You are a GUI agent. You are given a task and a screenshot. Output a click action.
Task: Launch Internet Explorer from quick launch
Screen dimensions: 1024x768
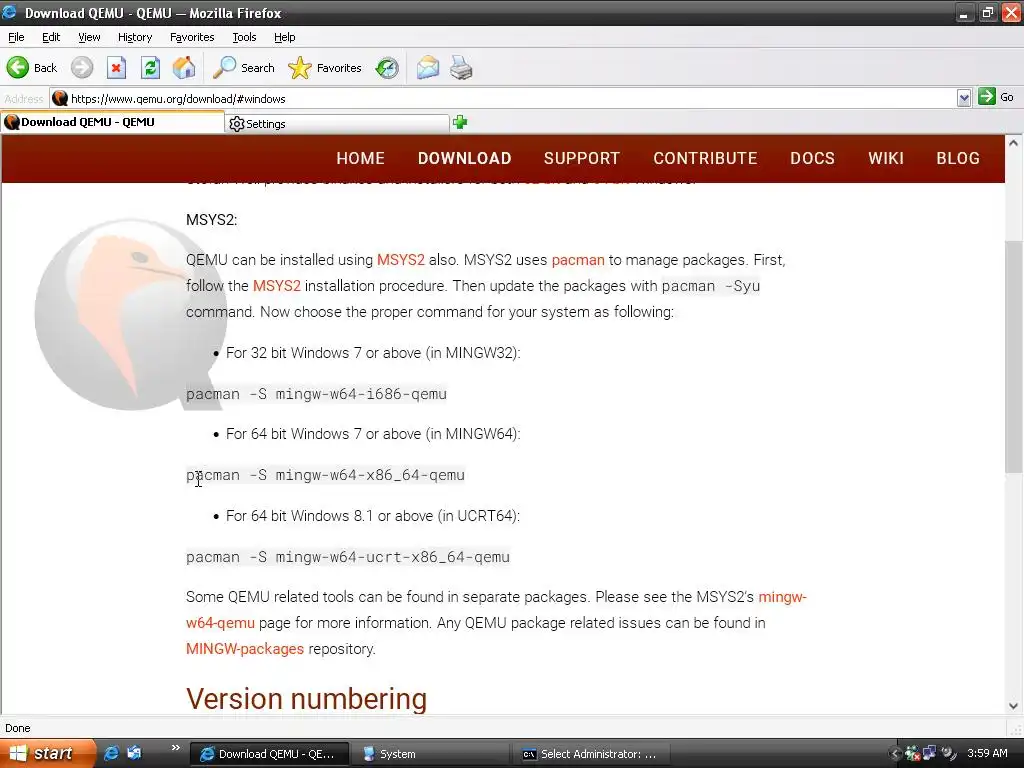pos(112,753)
